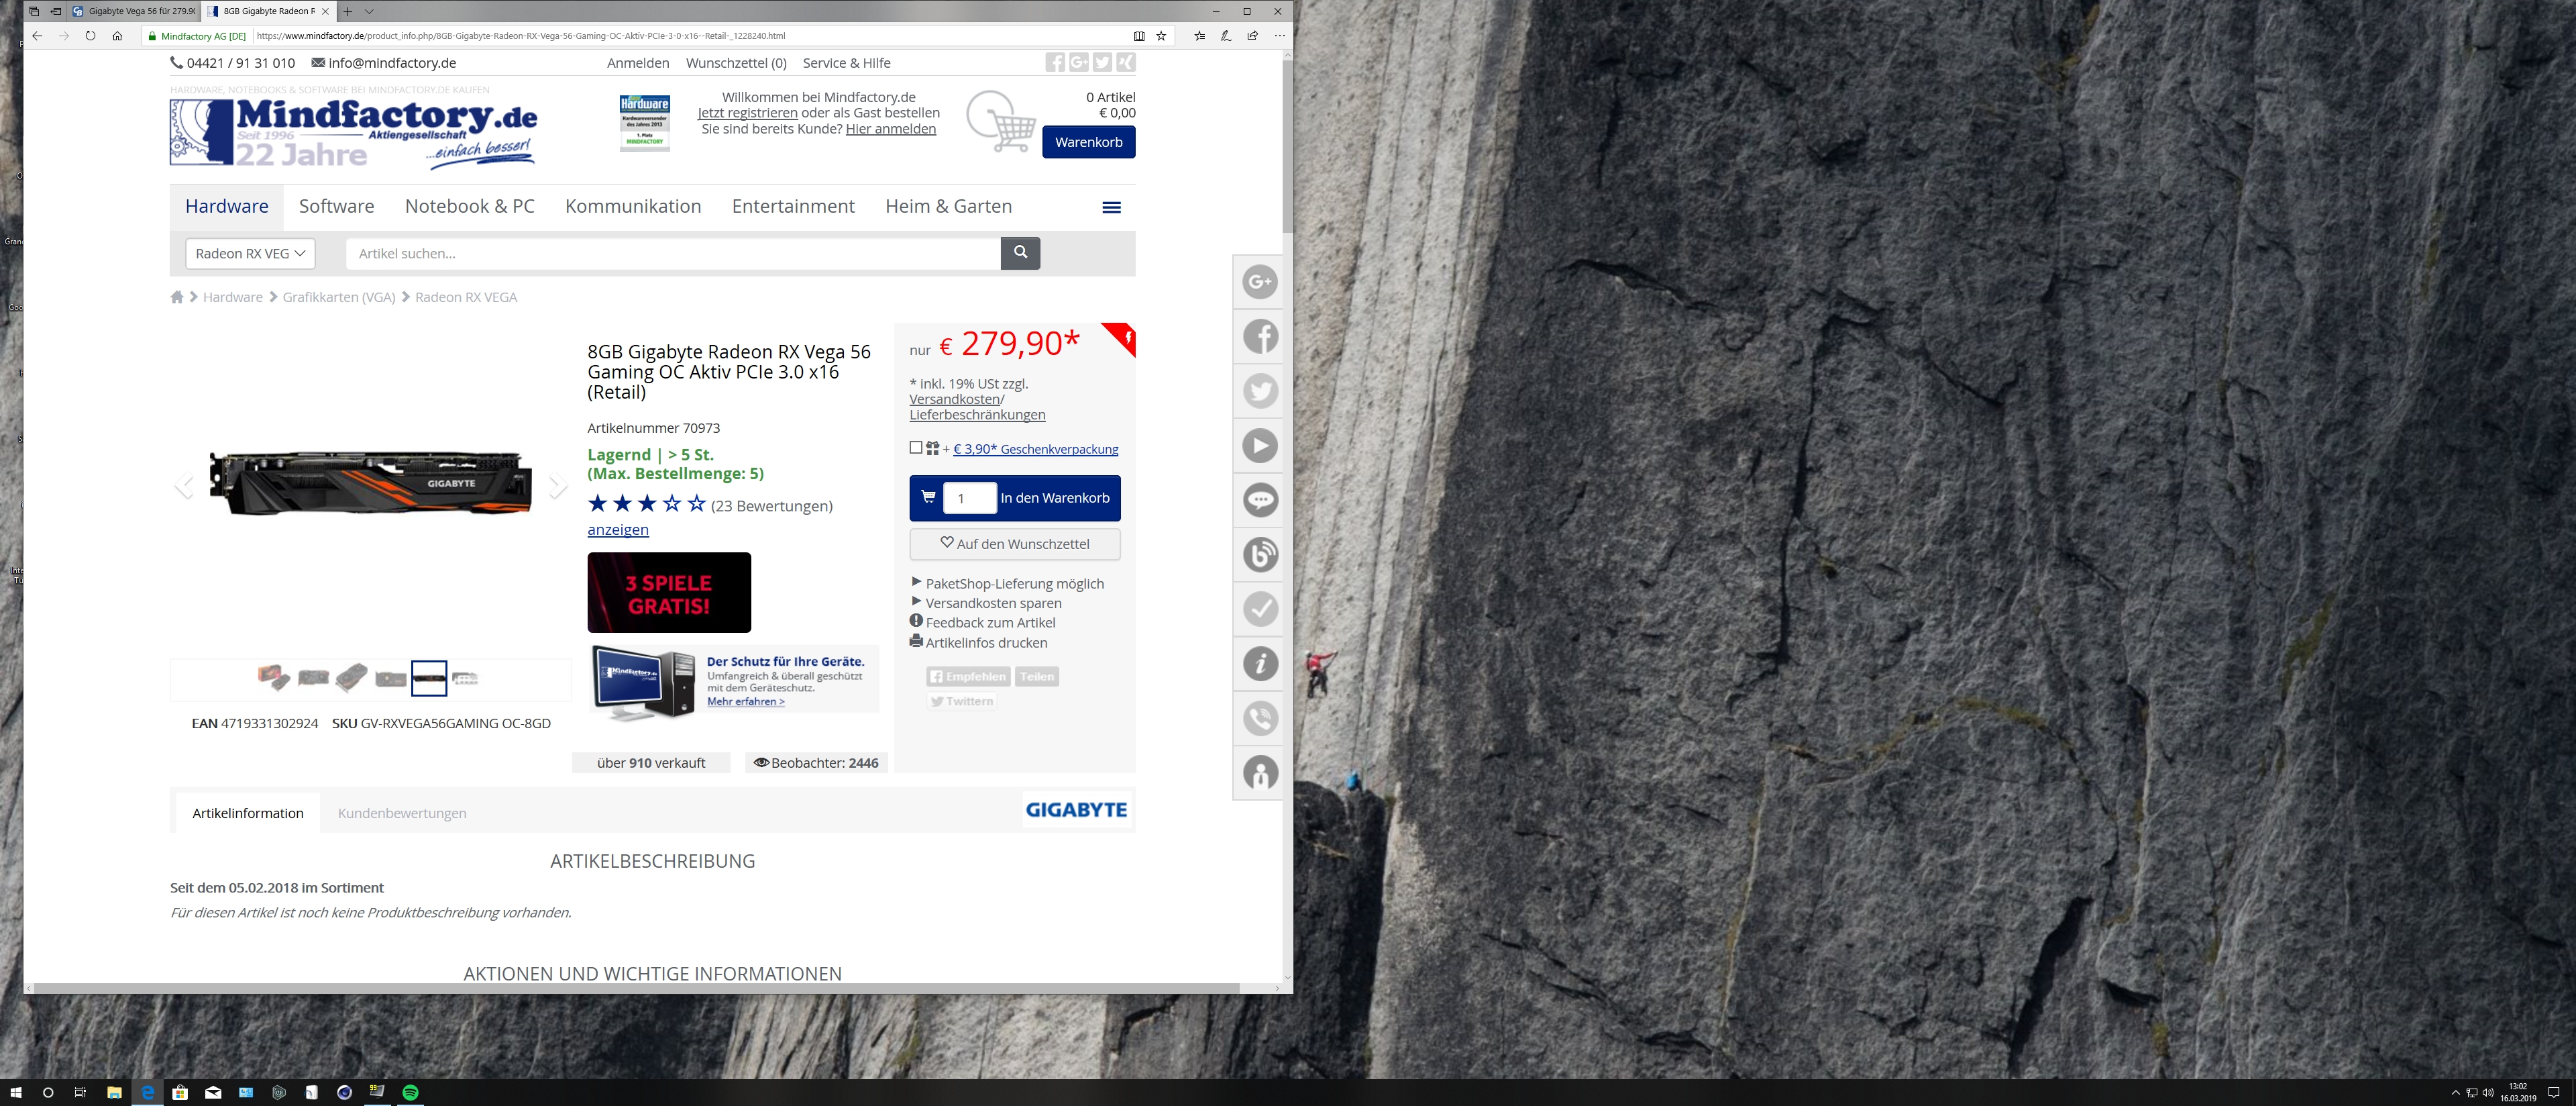Open Spotify from the taskbar
2576x1106 pixels.
tap(410, 1092)
